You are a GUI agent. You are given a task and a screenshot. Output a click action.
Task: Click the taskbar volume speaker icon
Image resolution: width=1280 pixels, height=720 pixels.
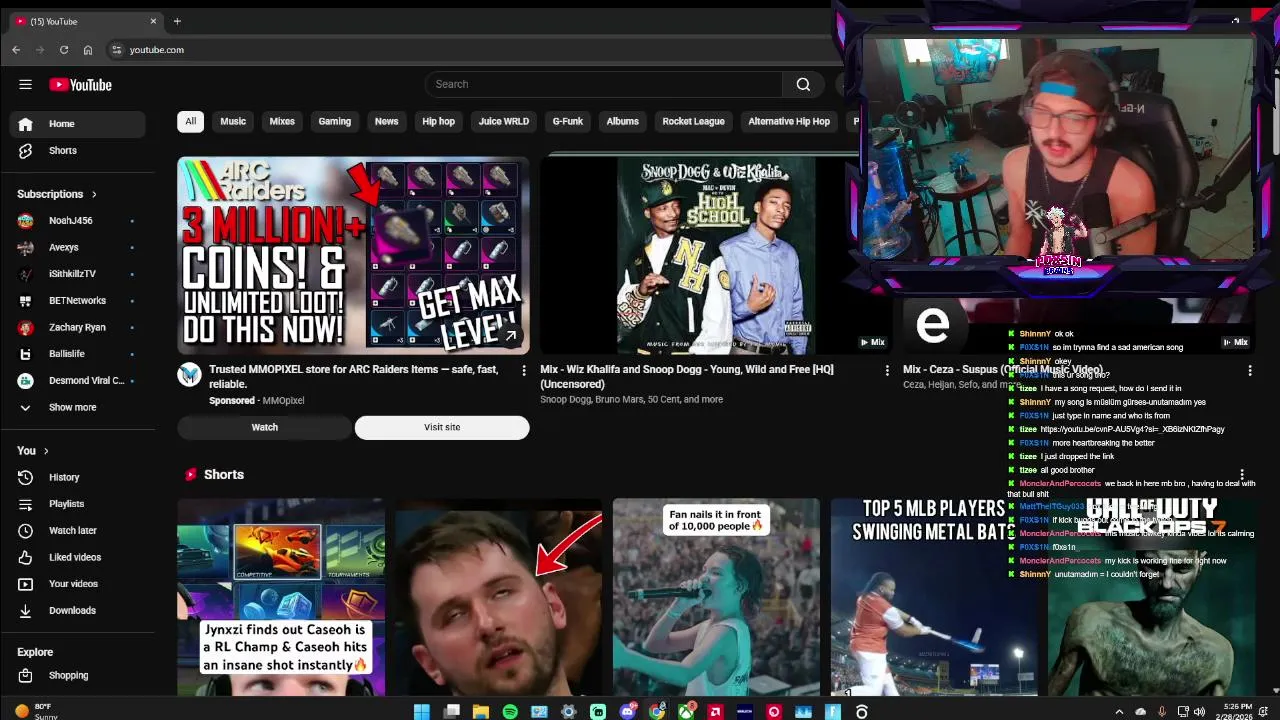point(1199,712)
